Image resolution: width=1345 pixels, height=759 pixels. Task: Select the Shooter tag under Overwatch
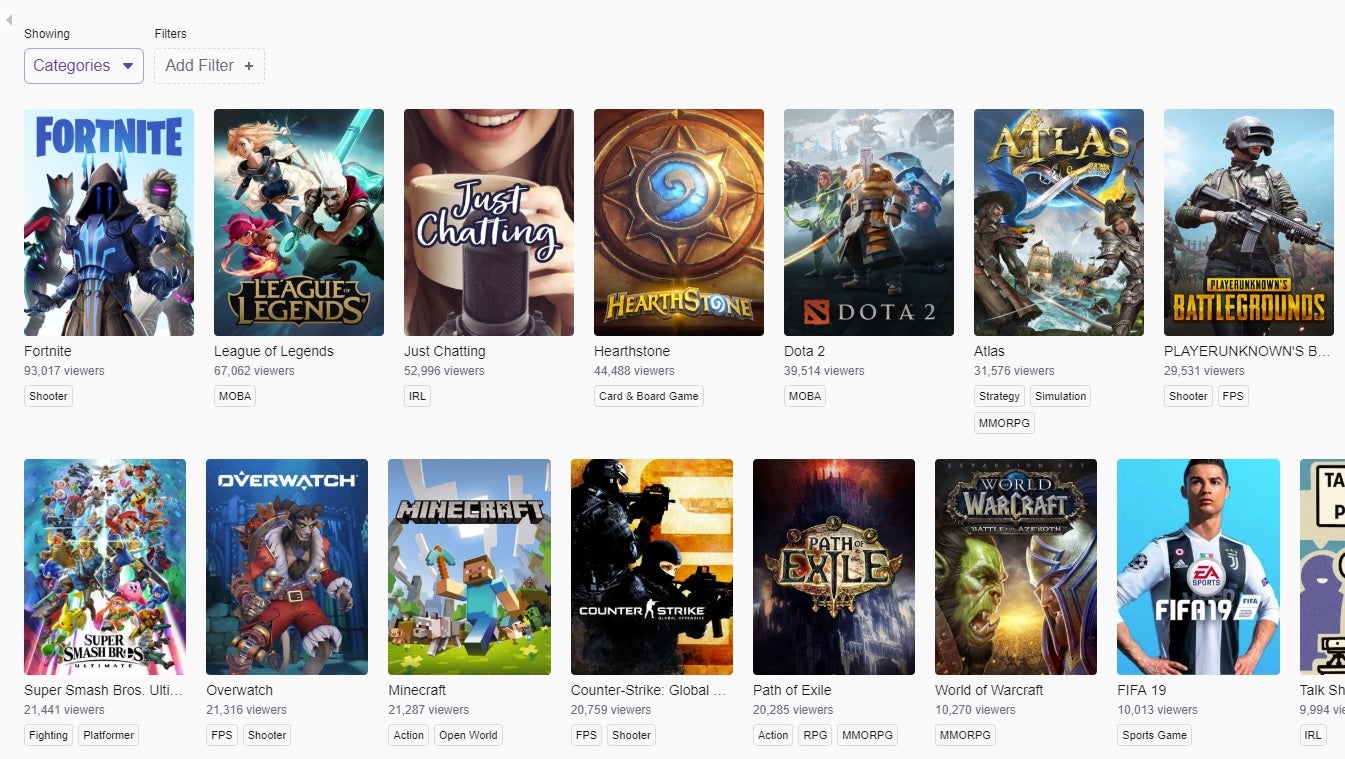click(267, 735)
